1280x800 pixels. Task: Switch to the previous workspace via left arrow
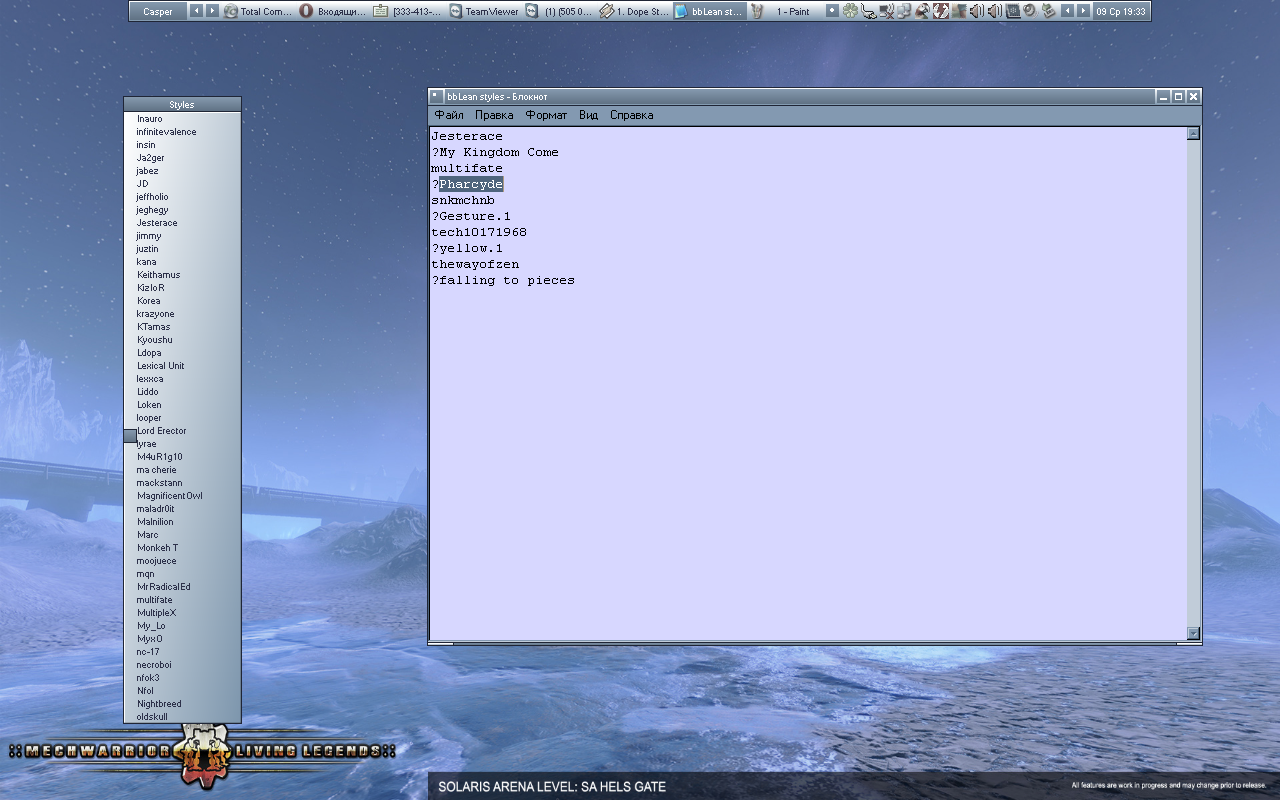pyautogui.click(x=196, y=11)
